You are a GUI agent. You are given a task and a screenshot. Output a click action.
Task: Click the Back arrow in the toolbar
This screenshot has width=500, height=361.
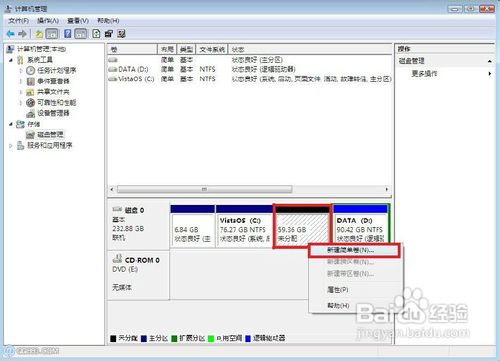pyautogui.click(x=11, y=34)
